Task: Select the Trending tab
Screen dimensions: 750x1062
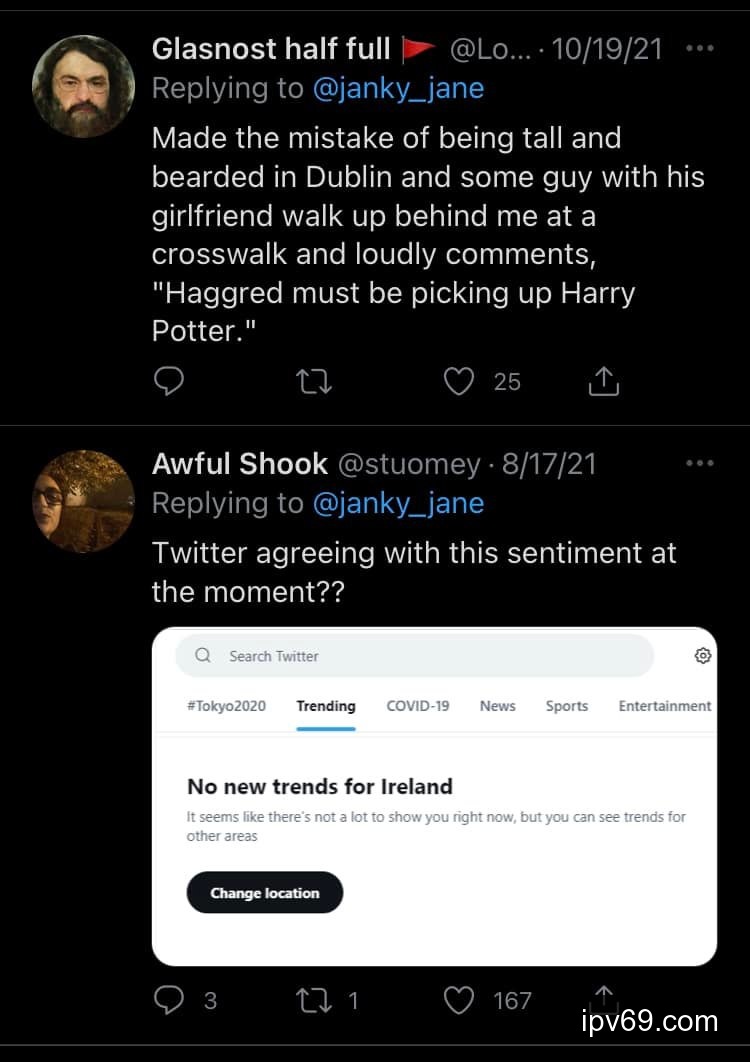Action: point(326,706)
